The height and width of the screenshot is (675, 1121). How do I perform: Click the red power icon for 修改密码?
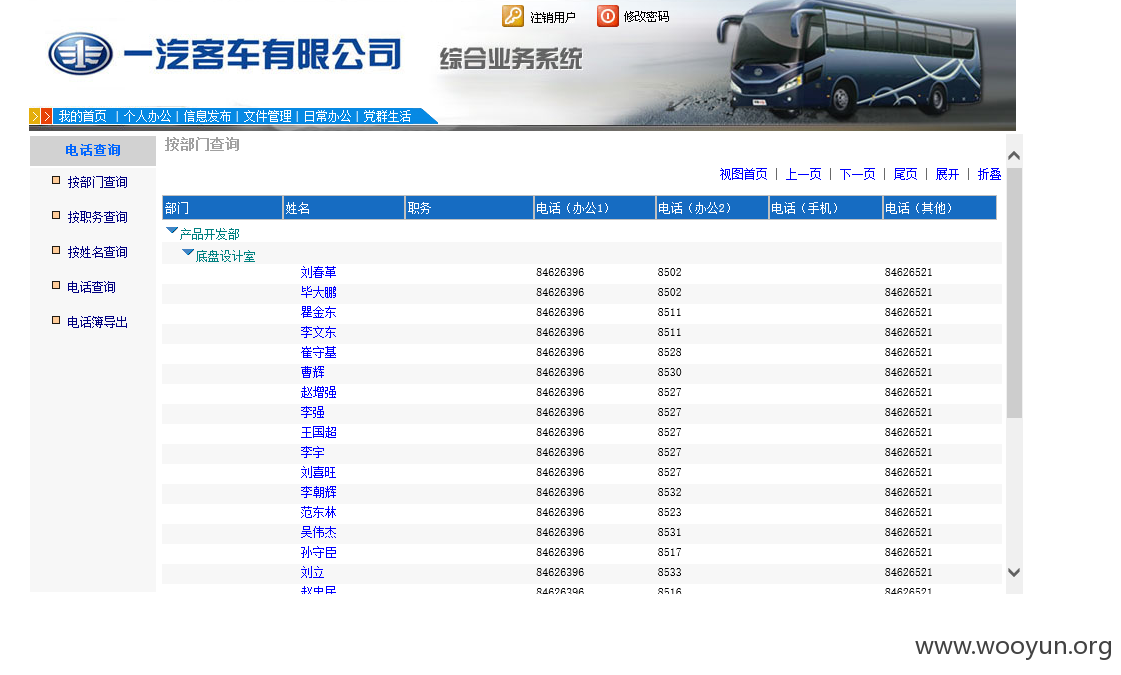click(608, 16)
